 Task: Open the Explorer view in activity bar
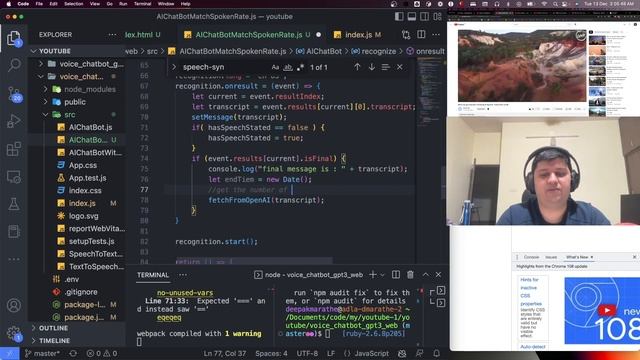(13, 38)
